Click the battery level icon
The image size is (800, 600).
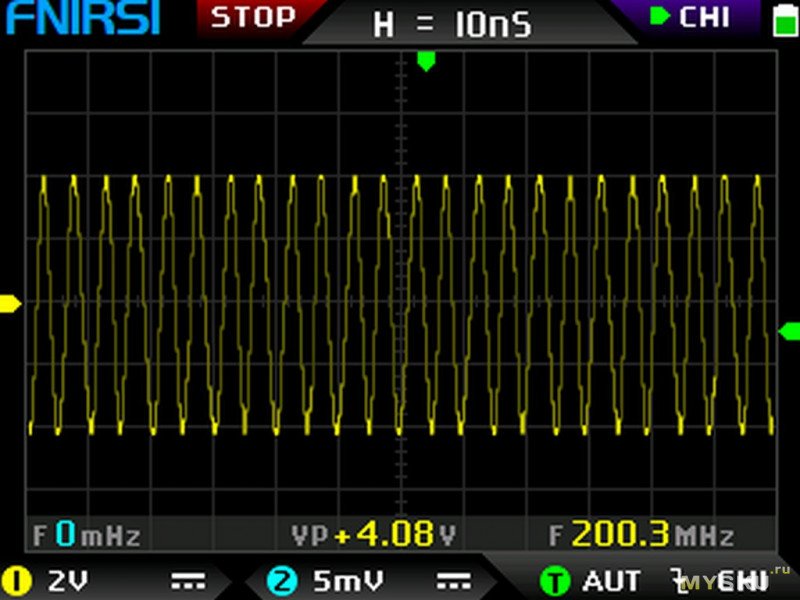(781, 19)
